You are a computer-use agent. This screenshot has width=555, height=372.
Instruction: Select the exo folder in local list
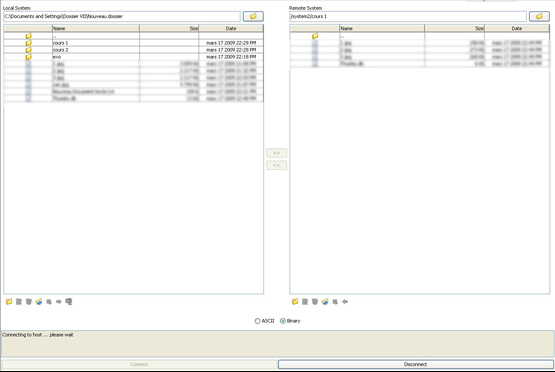coord(133,57)
